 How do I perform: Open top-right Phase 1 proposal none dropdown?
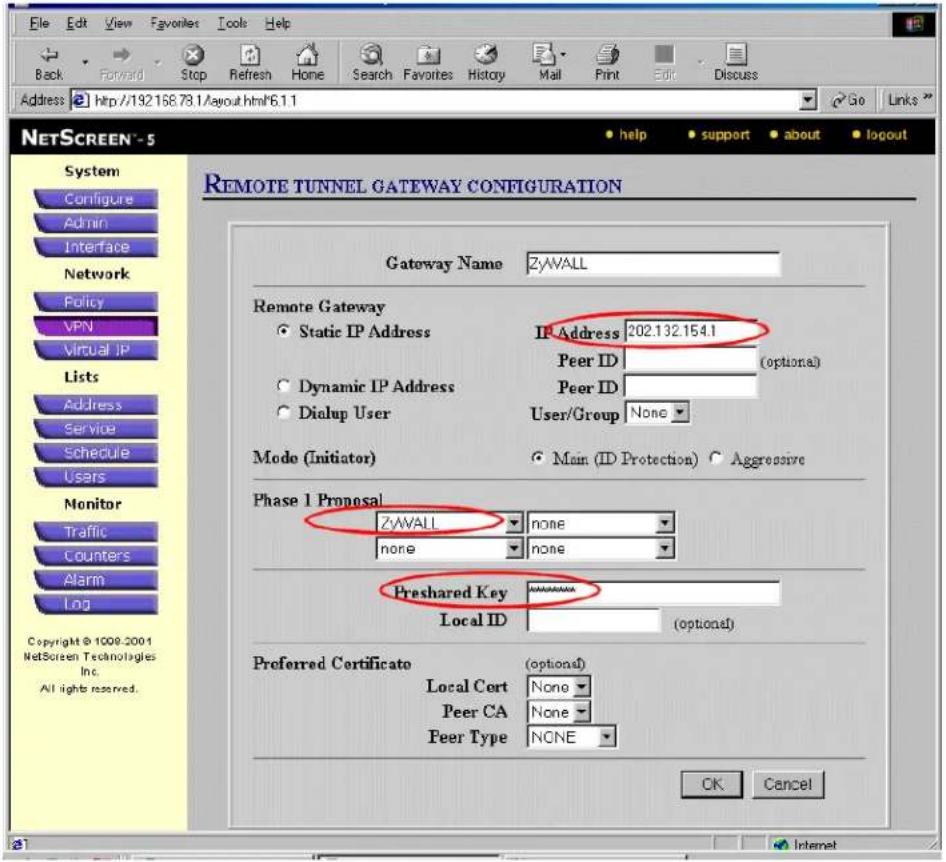click(x=664, y=523)
